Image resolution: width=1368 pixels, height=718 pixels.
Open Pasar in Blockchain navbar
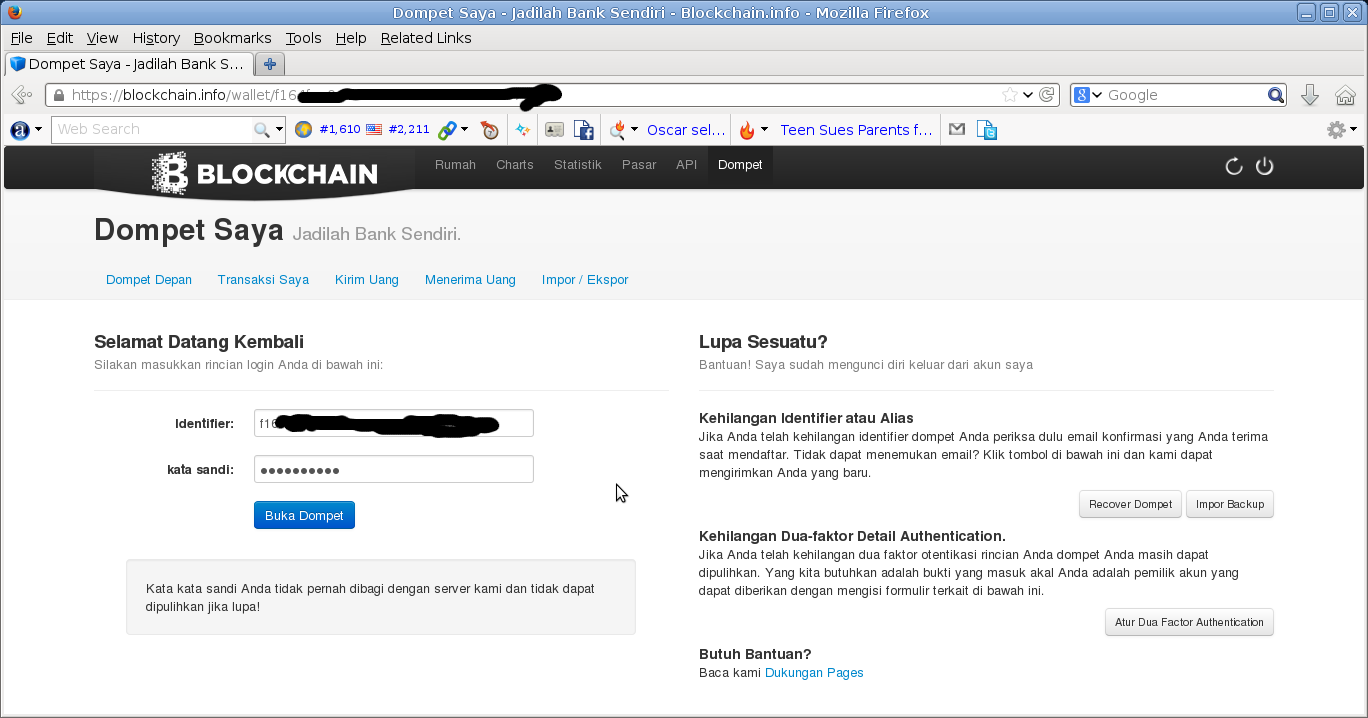coord(639,165)
